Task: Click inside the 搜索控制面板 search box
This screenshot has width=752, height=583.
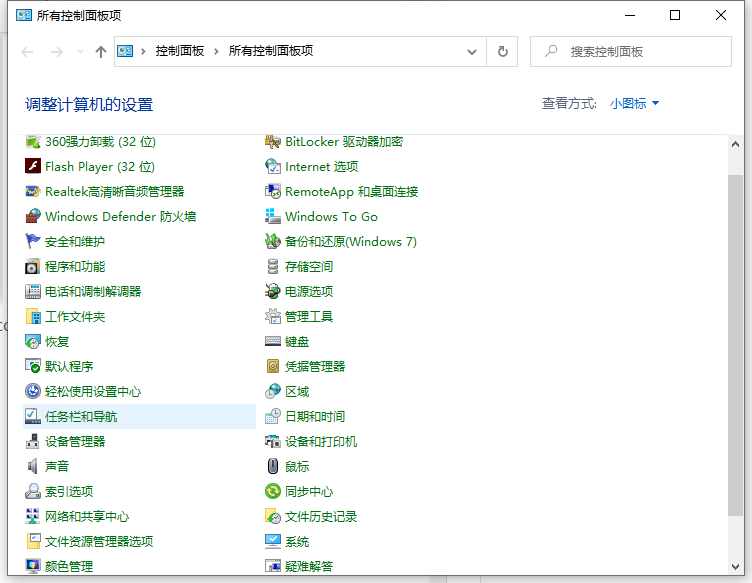Action: (x=640, y=51)
